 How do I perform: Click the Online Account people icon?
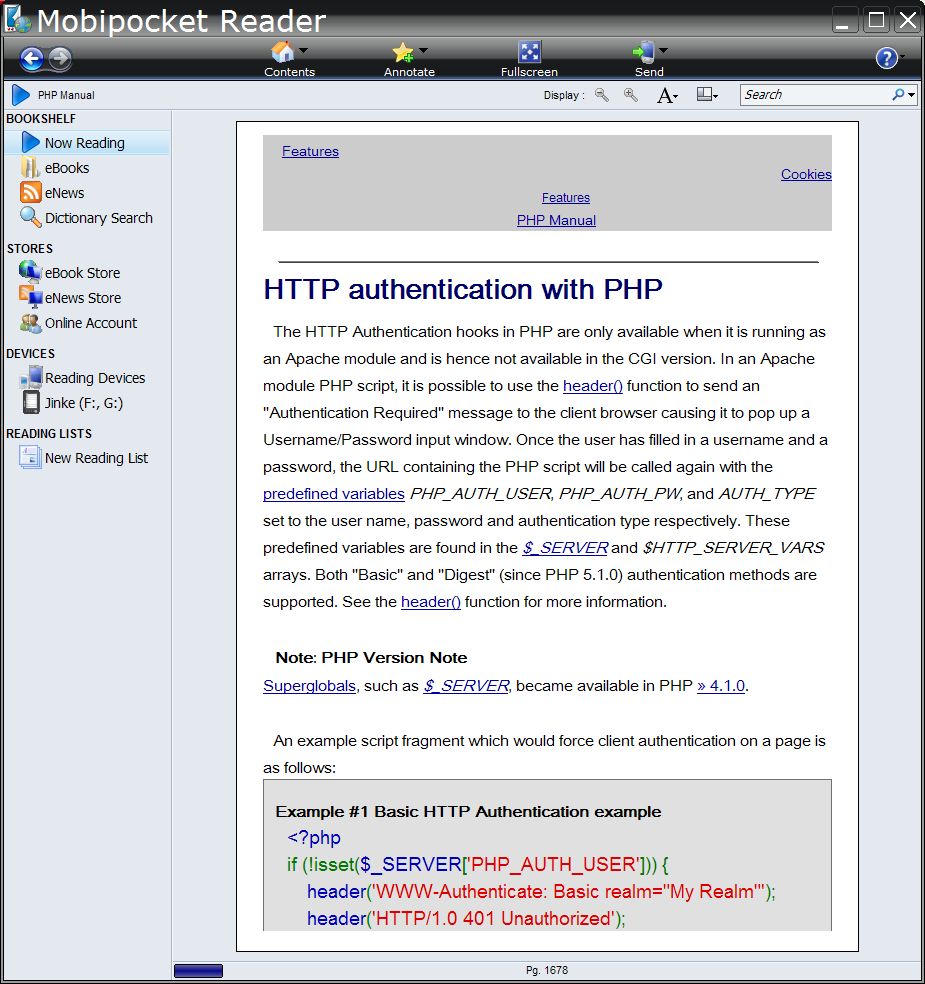click(x=30, y=323)
